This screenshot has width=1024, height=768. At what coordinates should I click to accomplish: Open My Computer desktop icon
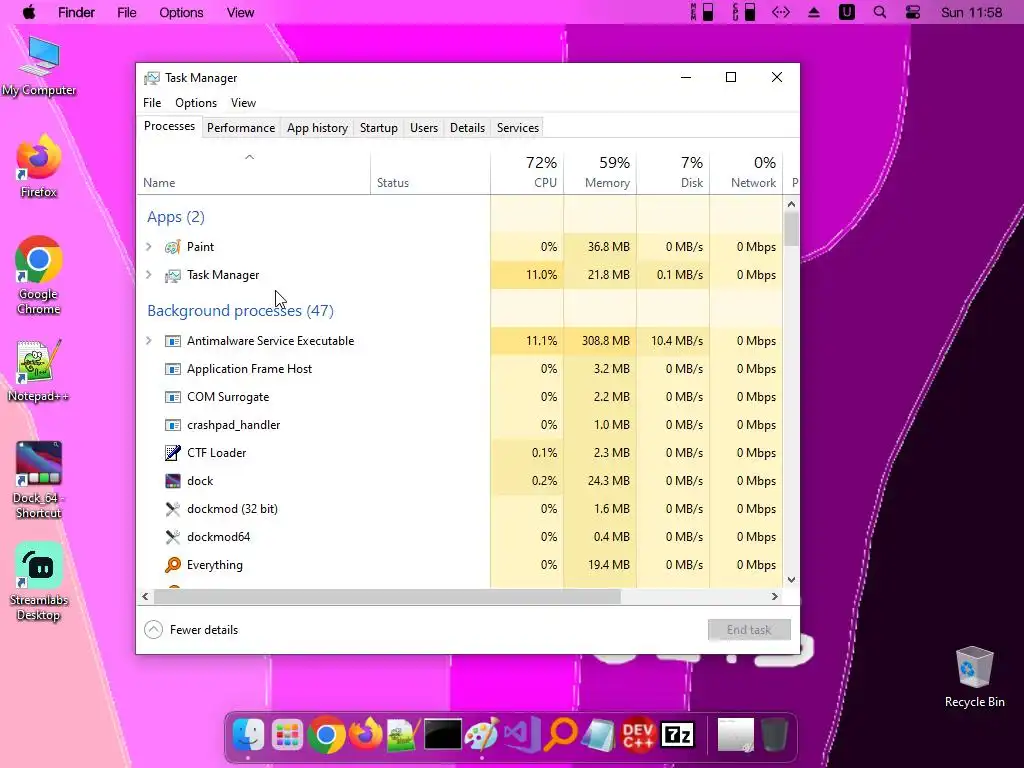tap(39, 67)
